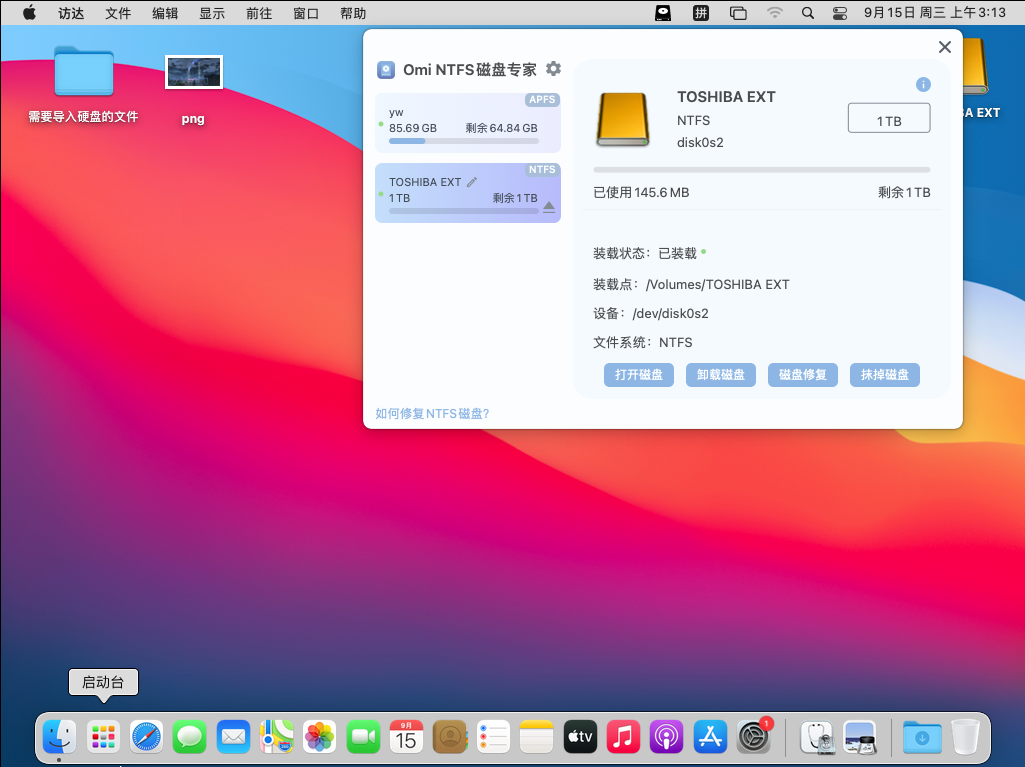This screenshot has height=767, width=1025.
Task: Select the TOSHIBA EXT NTFS disk card
Action: [467, 193]
